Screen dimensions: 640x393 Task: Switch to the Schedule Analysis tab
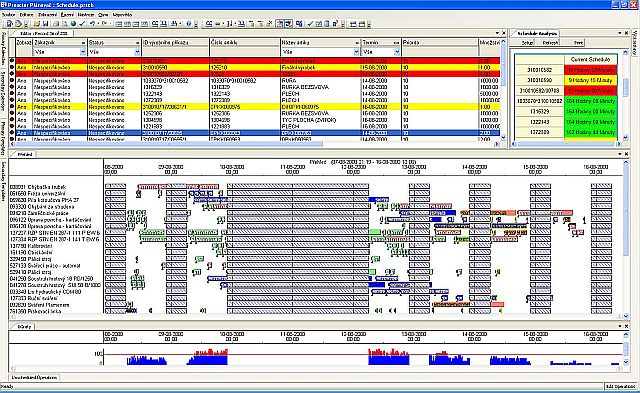click(x=536, y=33)
